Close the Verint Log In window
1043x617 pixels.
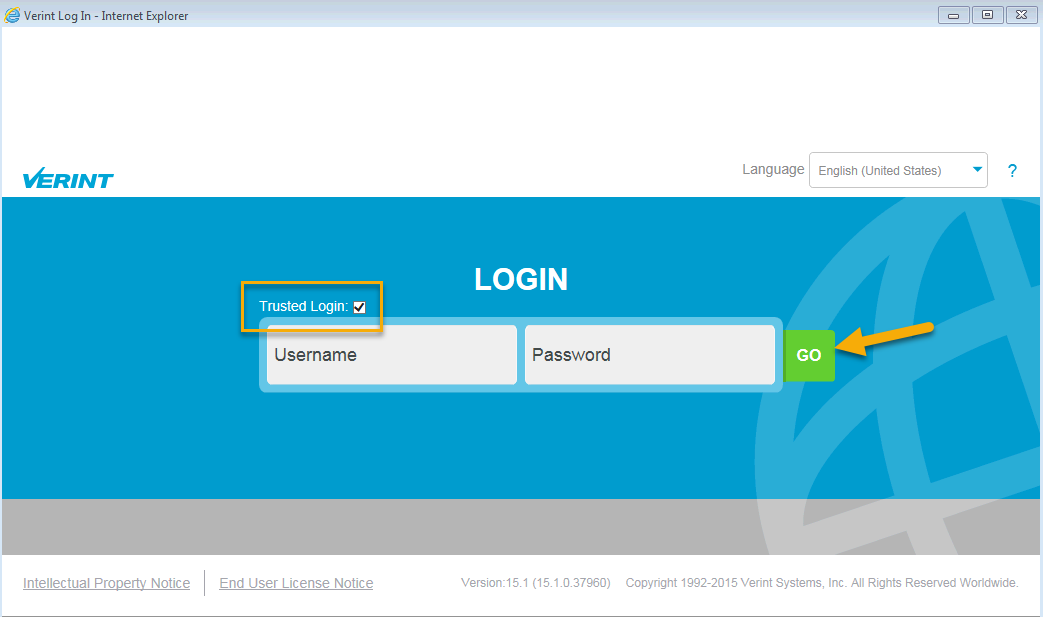point(1021,15)
